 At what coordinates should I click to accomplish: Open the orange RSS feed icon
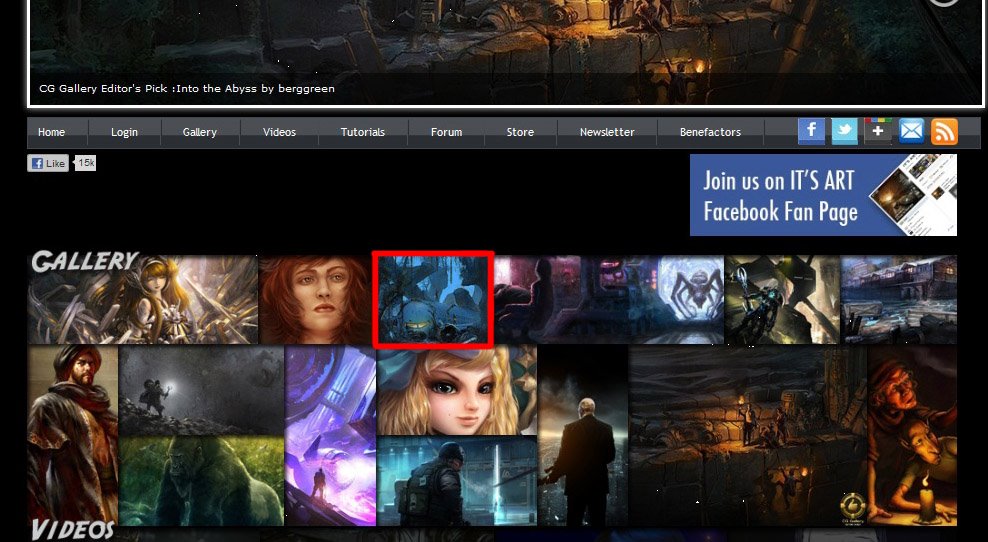click(x=944, y=132)
